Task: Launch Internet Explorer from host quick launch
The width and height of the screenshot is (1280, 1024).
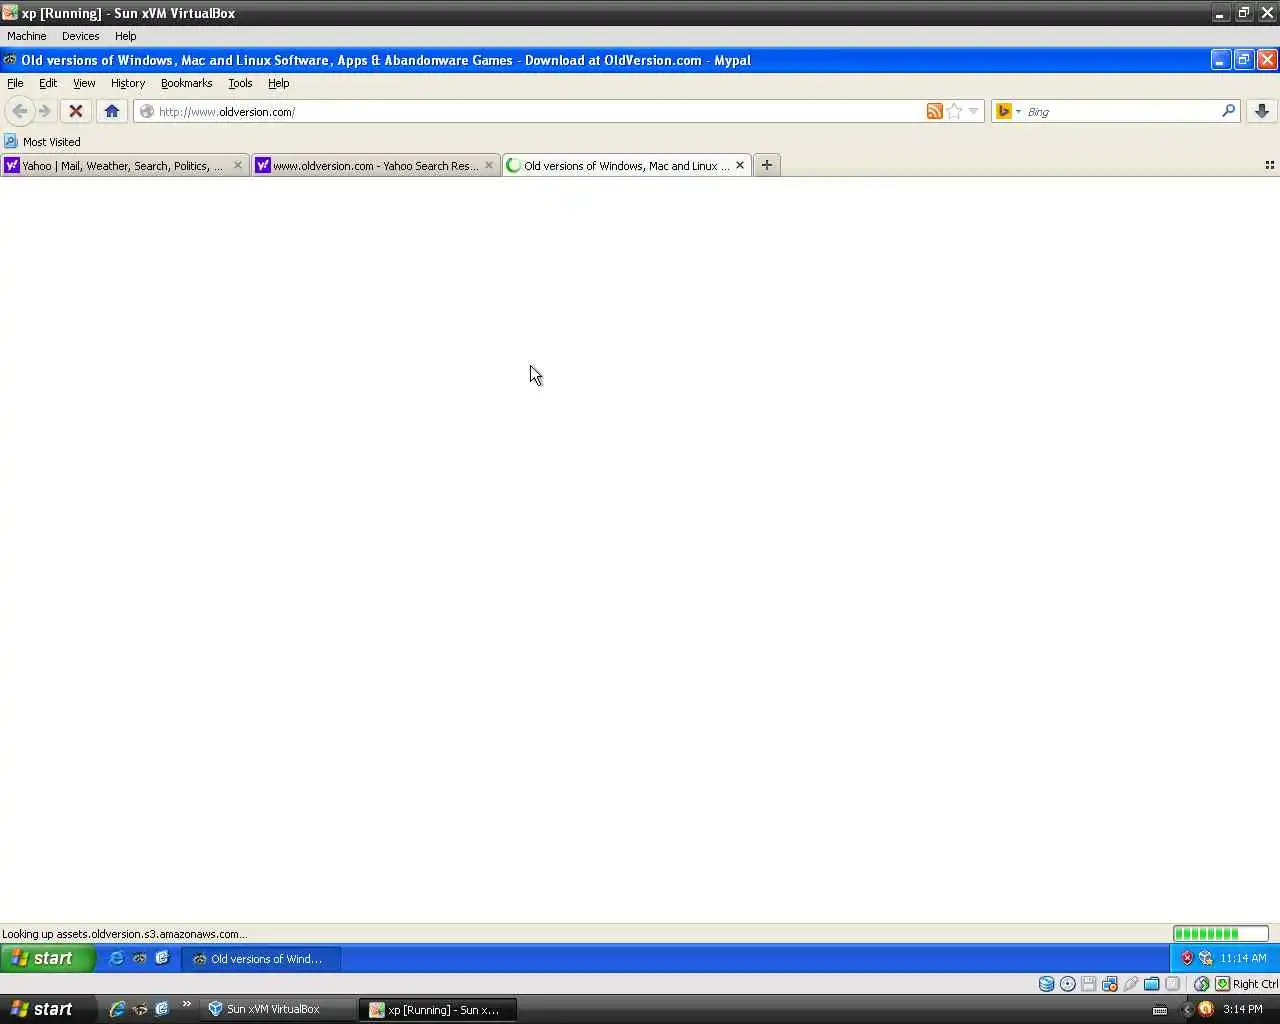Action: click(116, 1009)
